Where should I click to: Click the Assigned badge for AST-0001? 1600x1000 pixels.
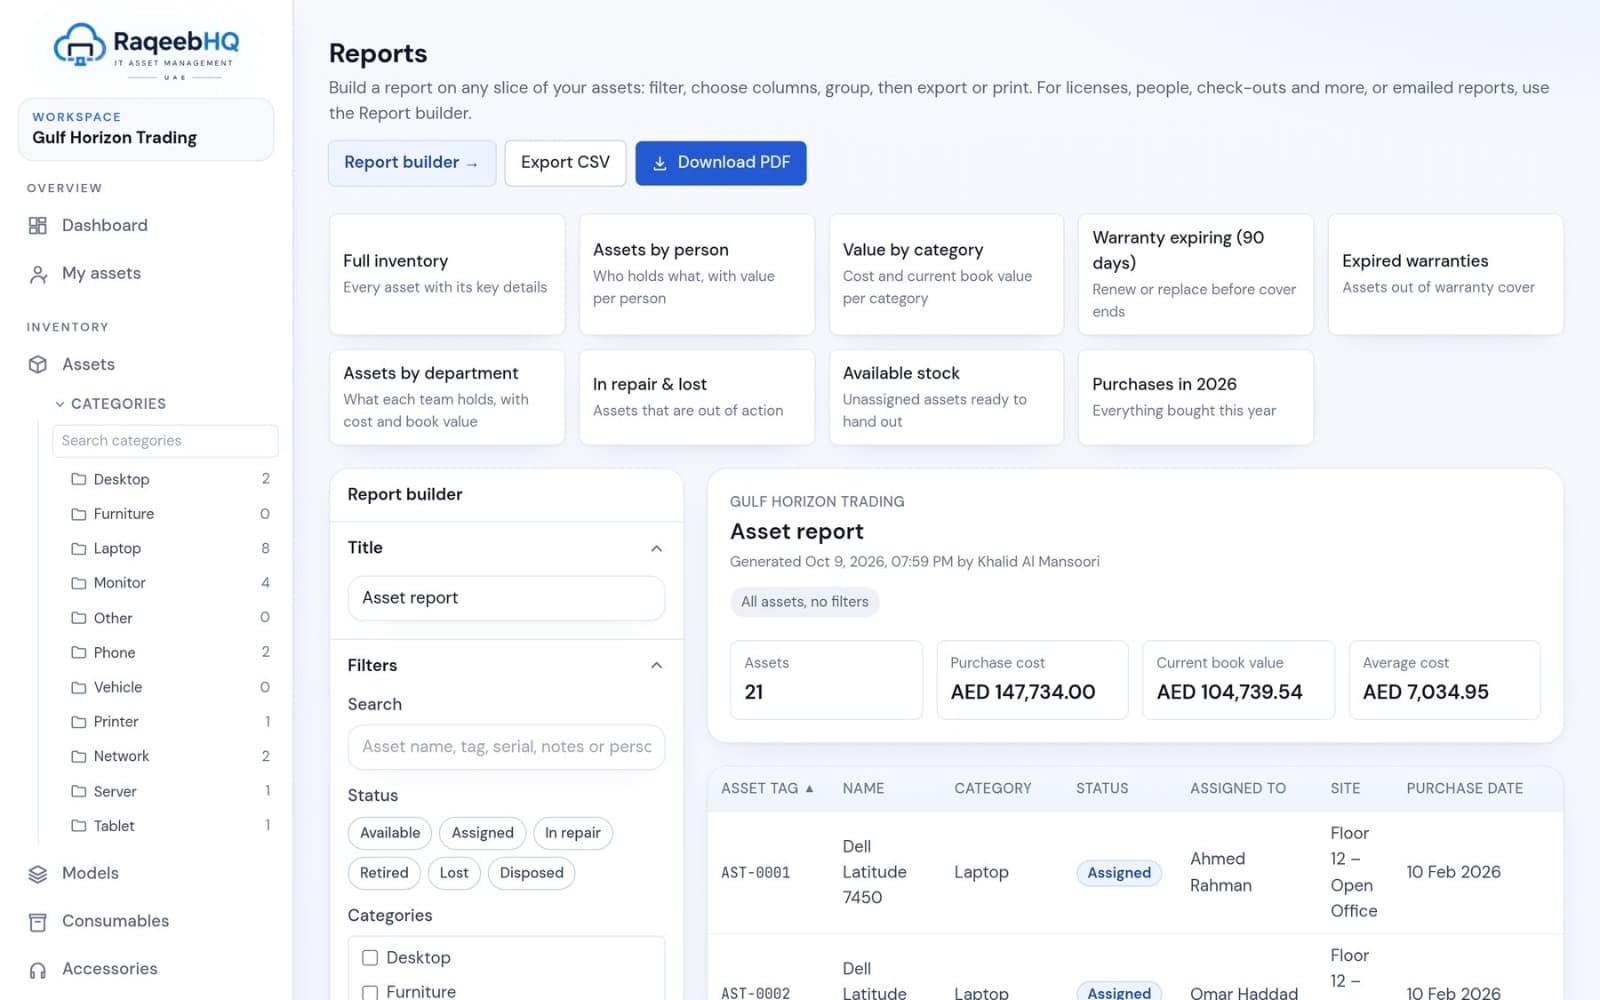[x=1119, y=873]
